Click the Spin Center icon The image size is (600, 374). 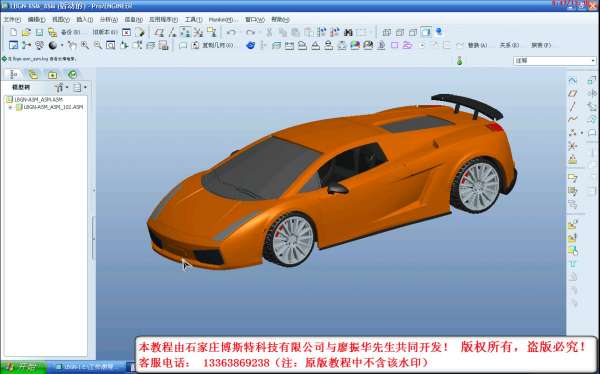pos(26,45)
